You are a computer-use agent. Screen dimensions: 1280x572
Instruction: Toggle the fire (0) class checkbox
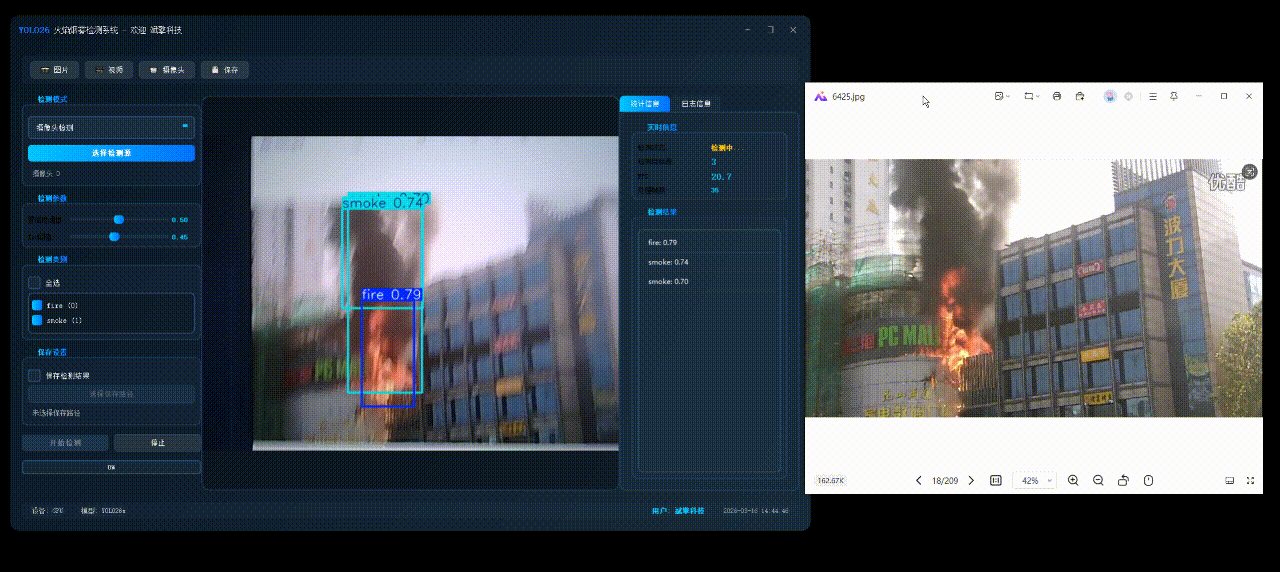[x=37, y=305]
